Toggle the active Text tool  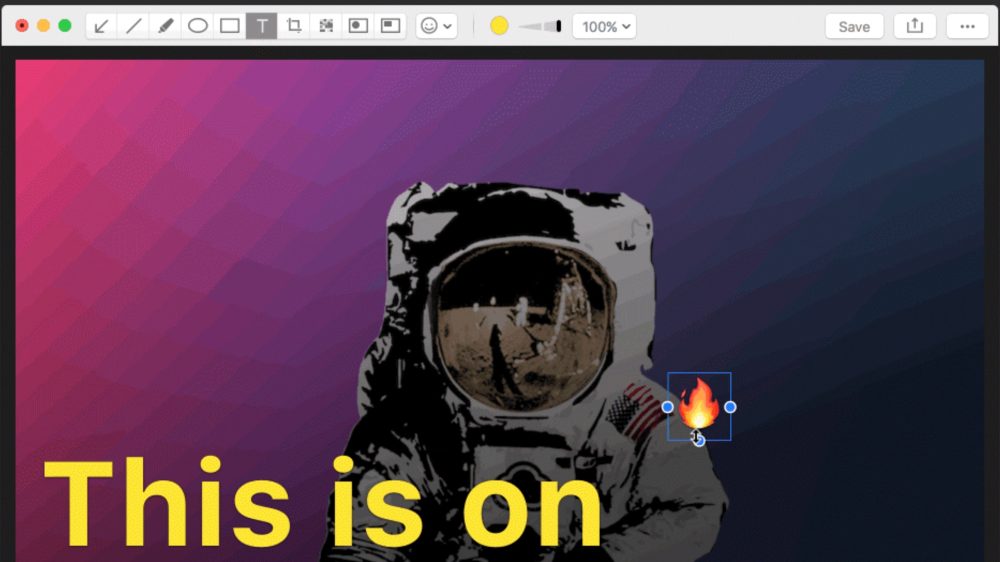[x=262, y=26]
